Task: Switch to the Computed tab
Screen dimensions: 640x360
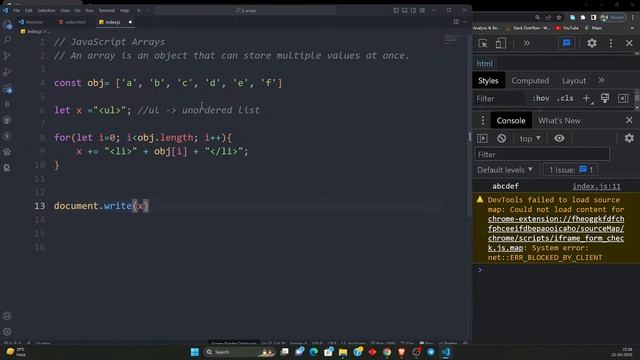Action: click(x=530, y=80)
